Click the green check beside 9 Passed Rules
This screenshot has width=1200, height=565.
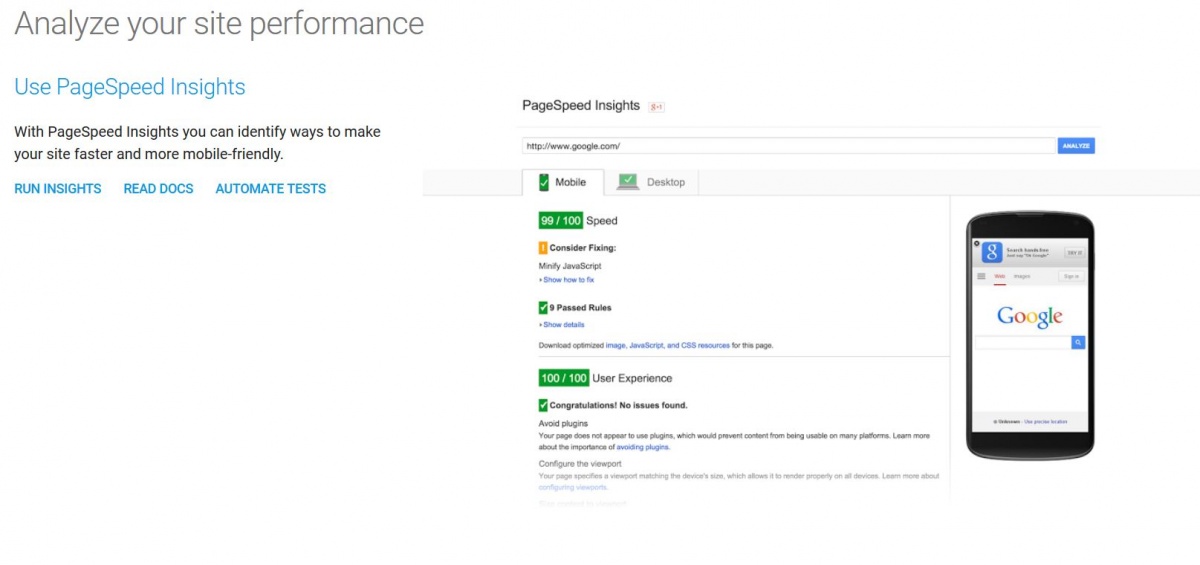point(543,308)
